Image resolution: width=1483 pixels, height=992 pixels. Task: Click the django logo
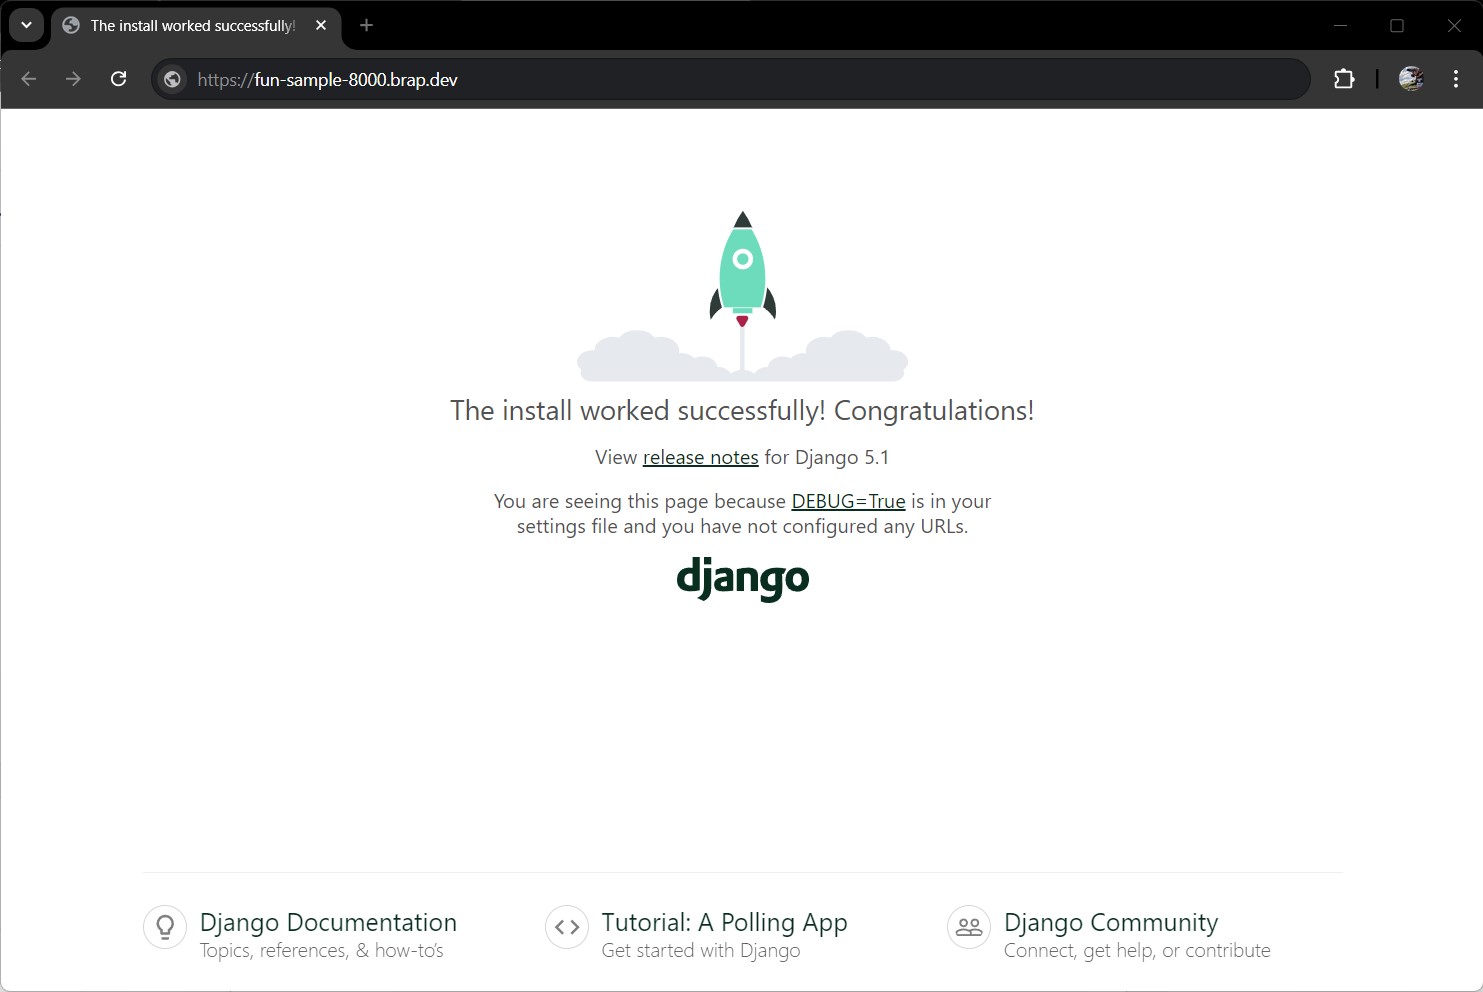742,578
